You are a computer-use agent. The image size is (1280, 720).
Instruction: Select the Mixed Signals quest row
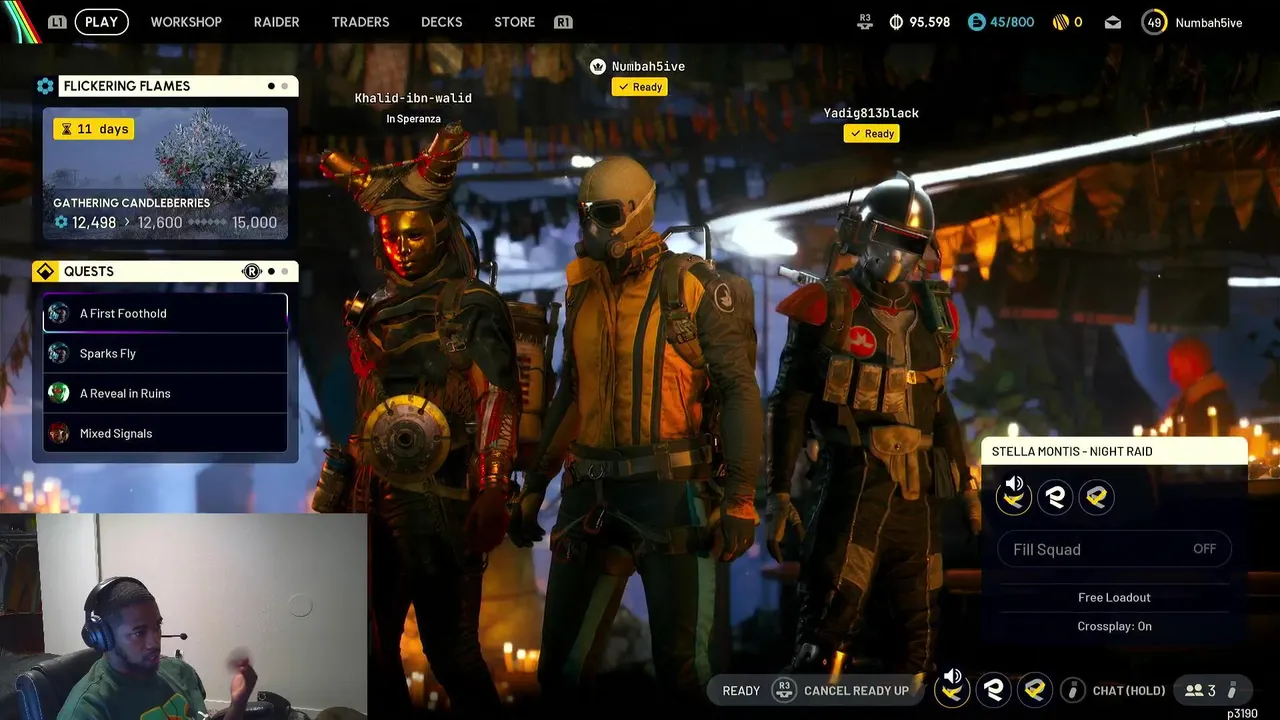165,433
